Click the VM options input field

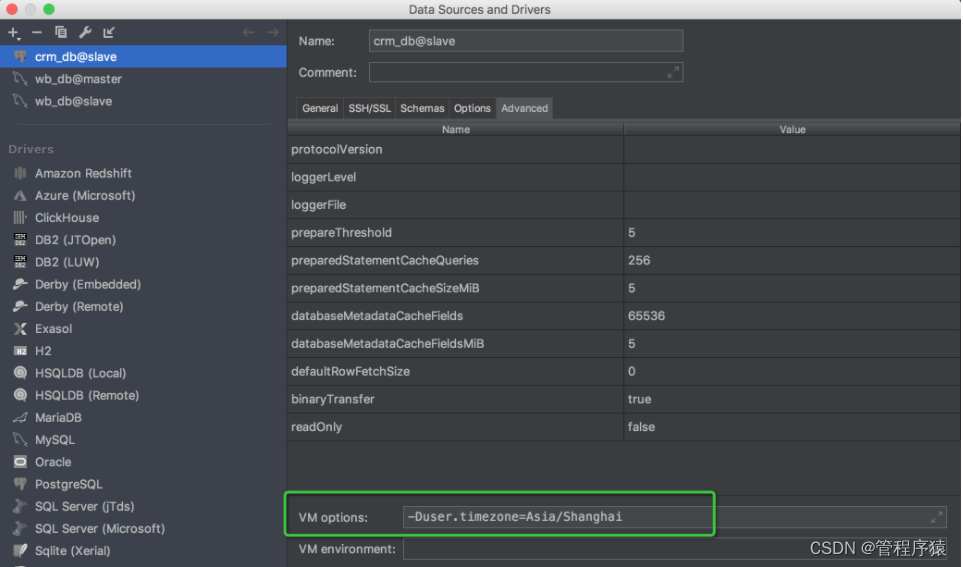click(674, 517)
